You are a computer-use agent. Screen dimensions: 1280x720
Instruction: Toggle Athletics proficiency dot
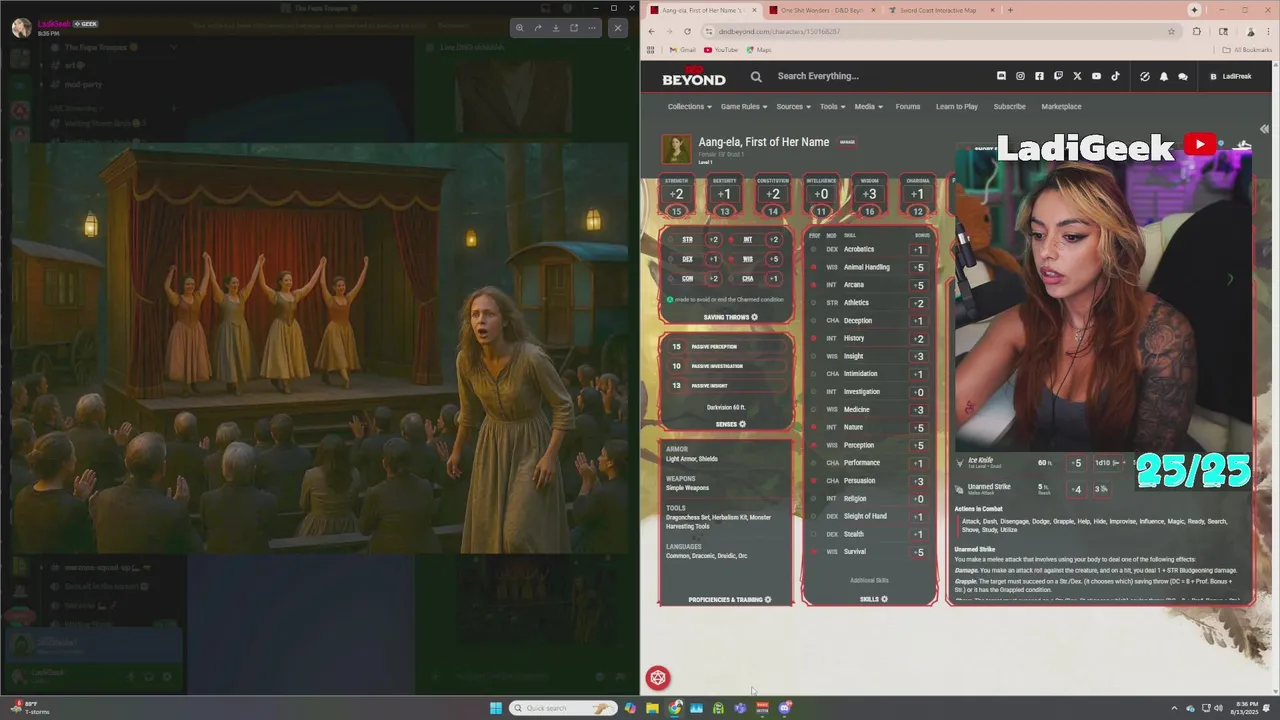click(x=813, y=303)
